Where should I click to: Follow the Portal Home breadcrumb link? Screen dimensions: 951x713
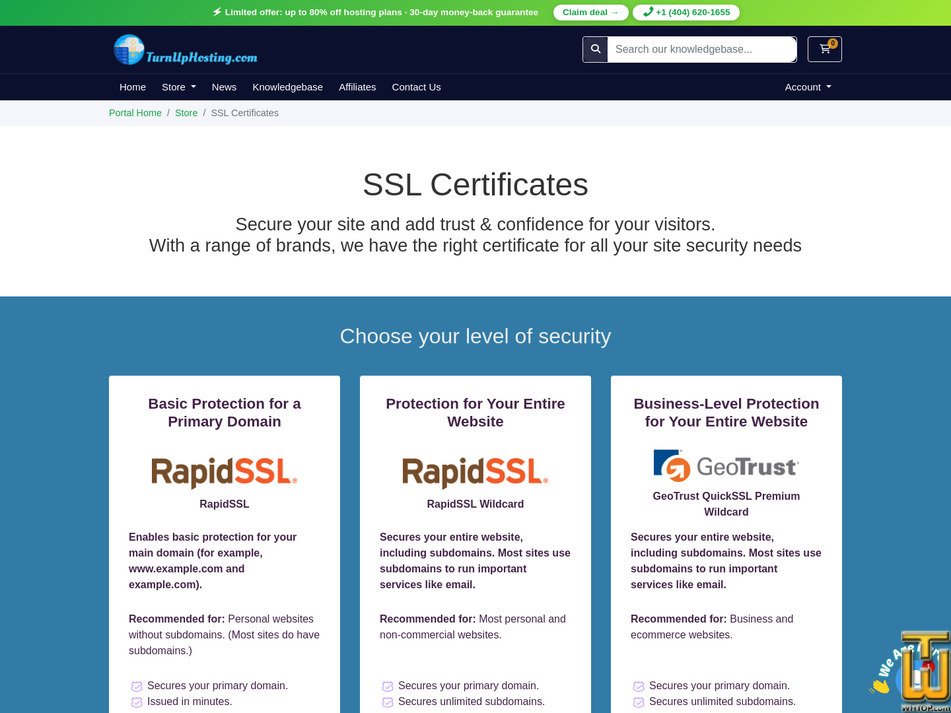135,113
